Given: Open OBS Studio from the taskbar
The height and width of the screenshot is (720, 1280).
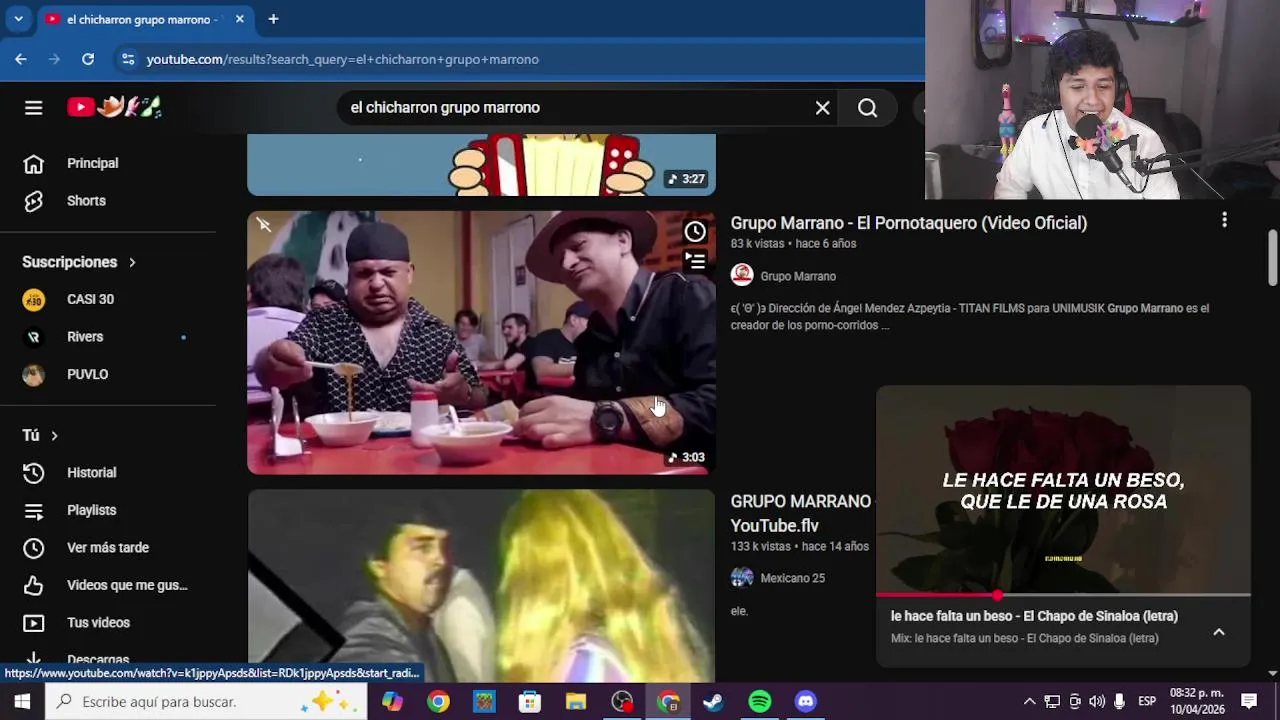Looking at the screenshot, I should (x=622, y=702).
